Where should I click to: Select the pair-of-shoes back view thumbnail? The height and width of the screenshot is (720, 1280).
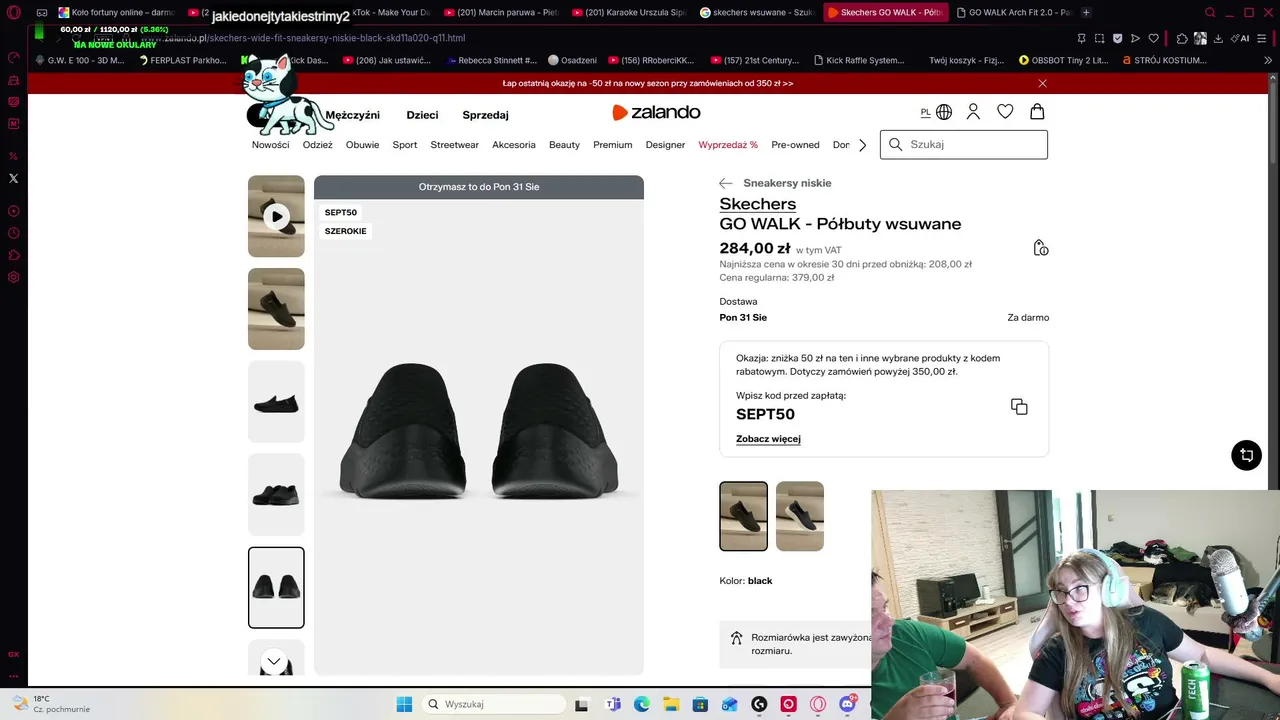pyautogui.click(x=276, y=587)
